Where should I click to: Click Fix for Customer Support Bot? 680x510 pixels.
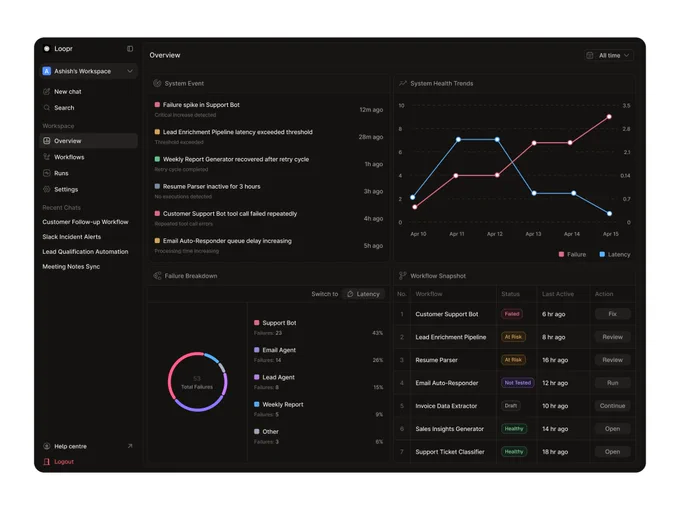[x=612, y=314]
